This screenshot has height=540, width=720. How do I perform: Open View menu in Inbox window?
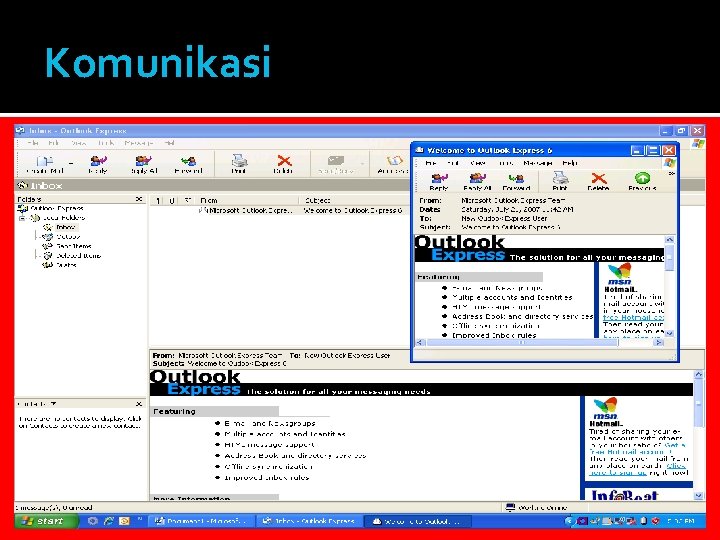click(x=79, y=143)
